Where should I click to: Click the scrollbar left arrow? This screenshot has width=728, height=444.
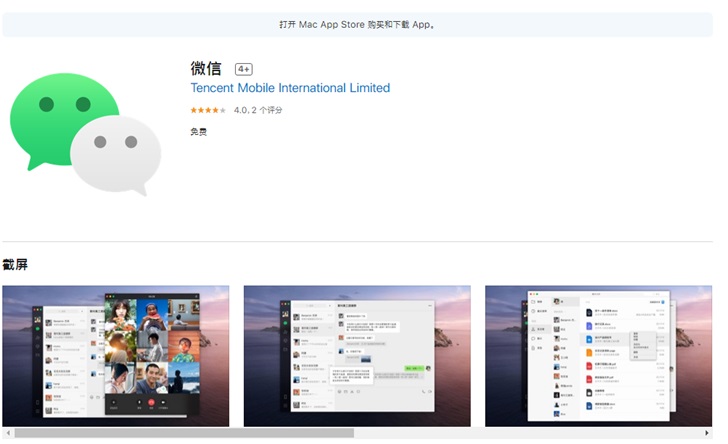click(x=7, y=433)
